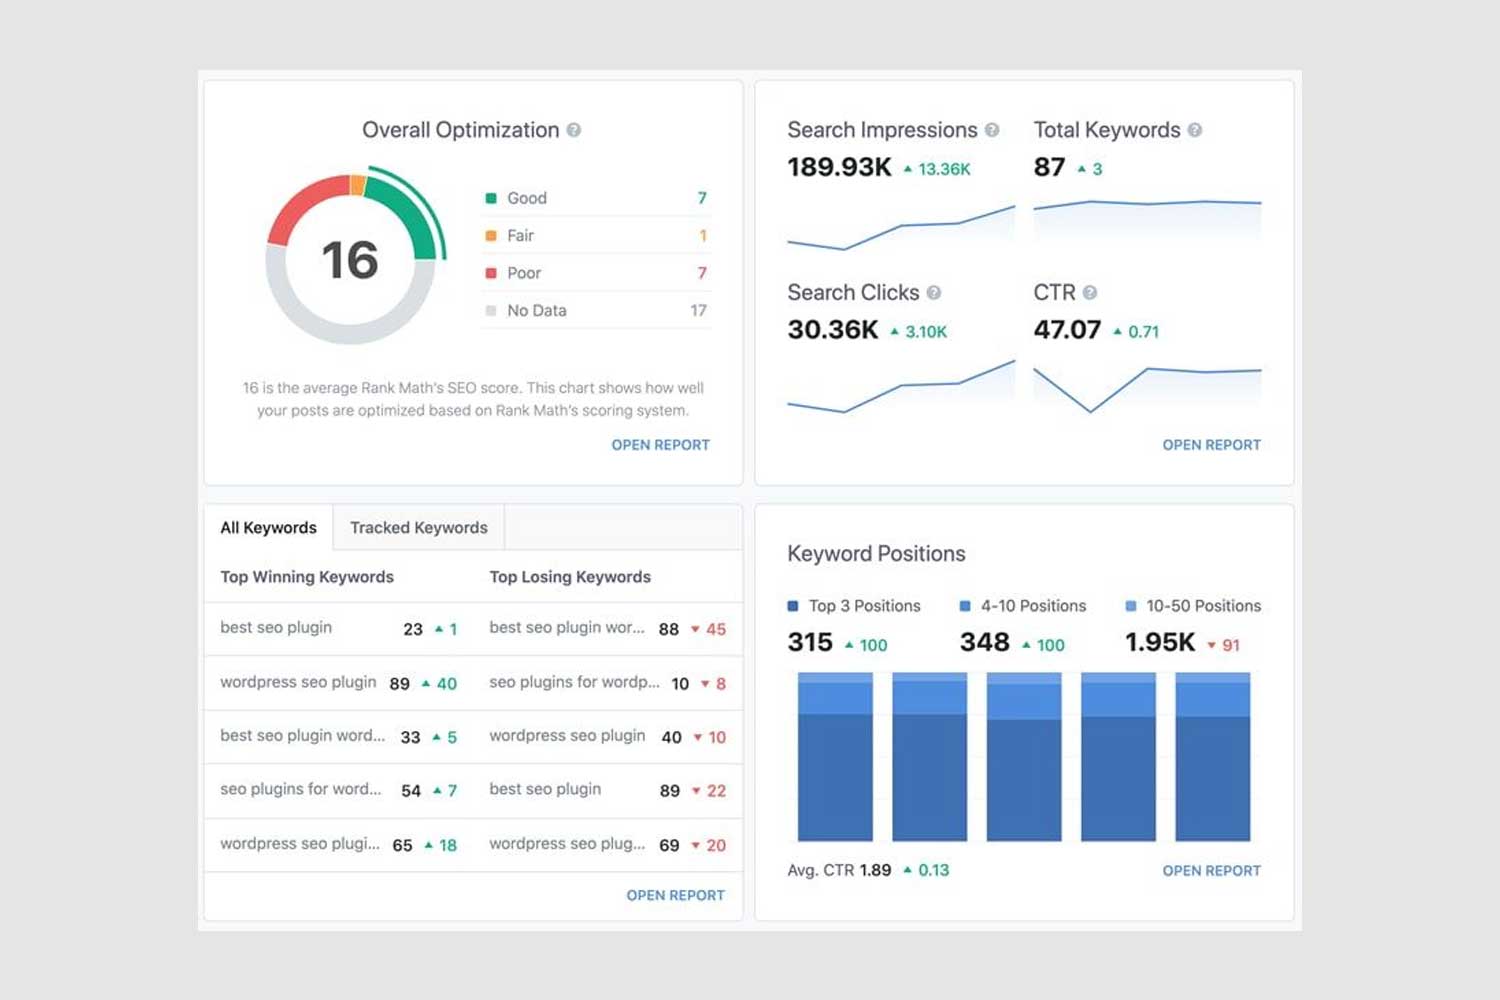This screenshot has height=1000, width=1500.
Task: Click losing keyword 'best seo plugin wor...'
Action: coord(567,628)
